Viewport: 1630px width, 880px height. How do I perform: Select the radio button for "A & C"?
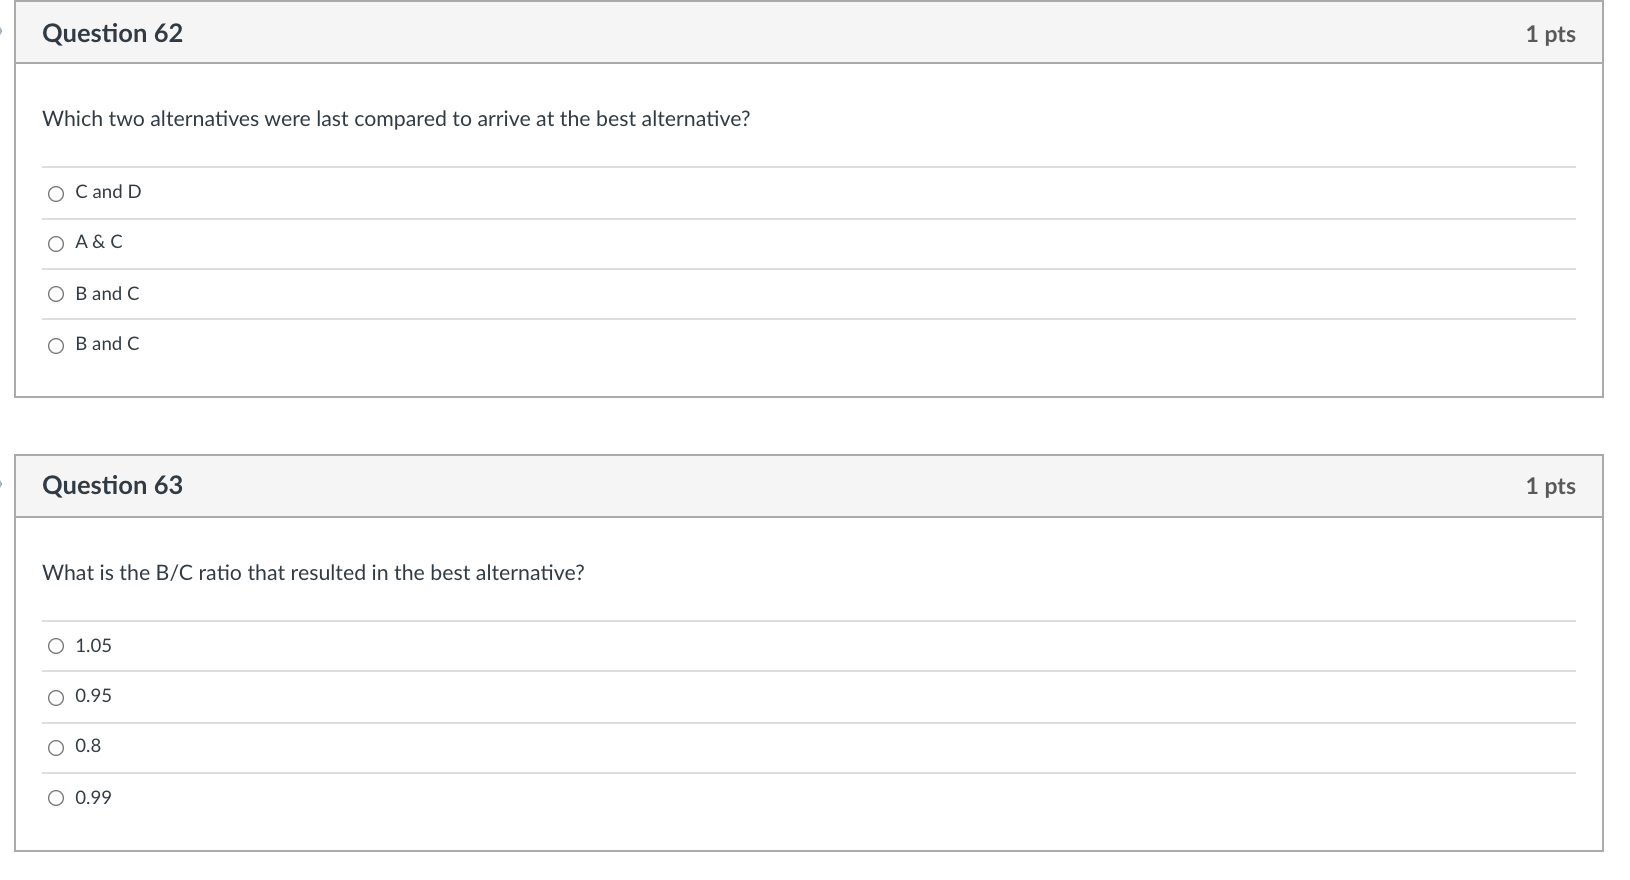pos(56,243)
